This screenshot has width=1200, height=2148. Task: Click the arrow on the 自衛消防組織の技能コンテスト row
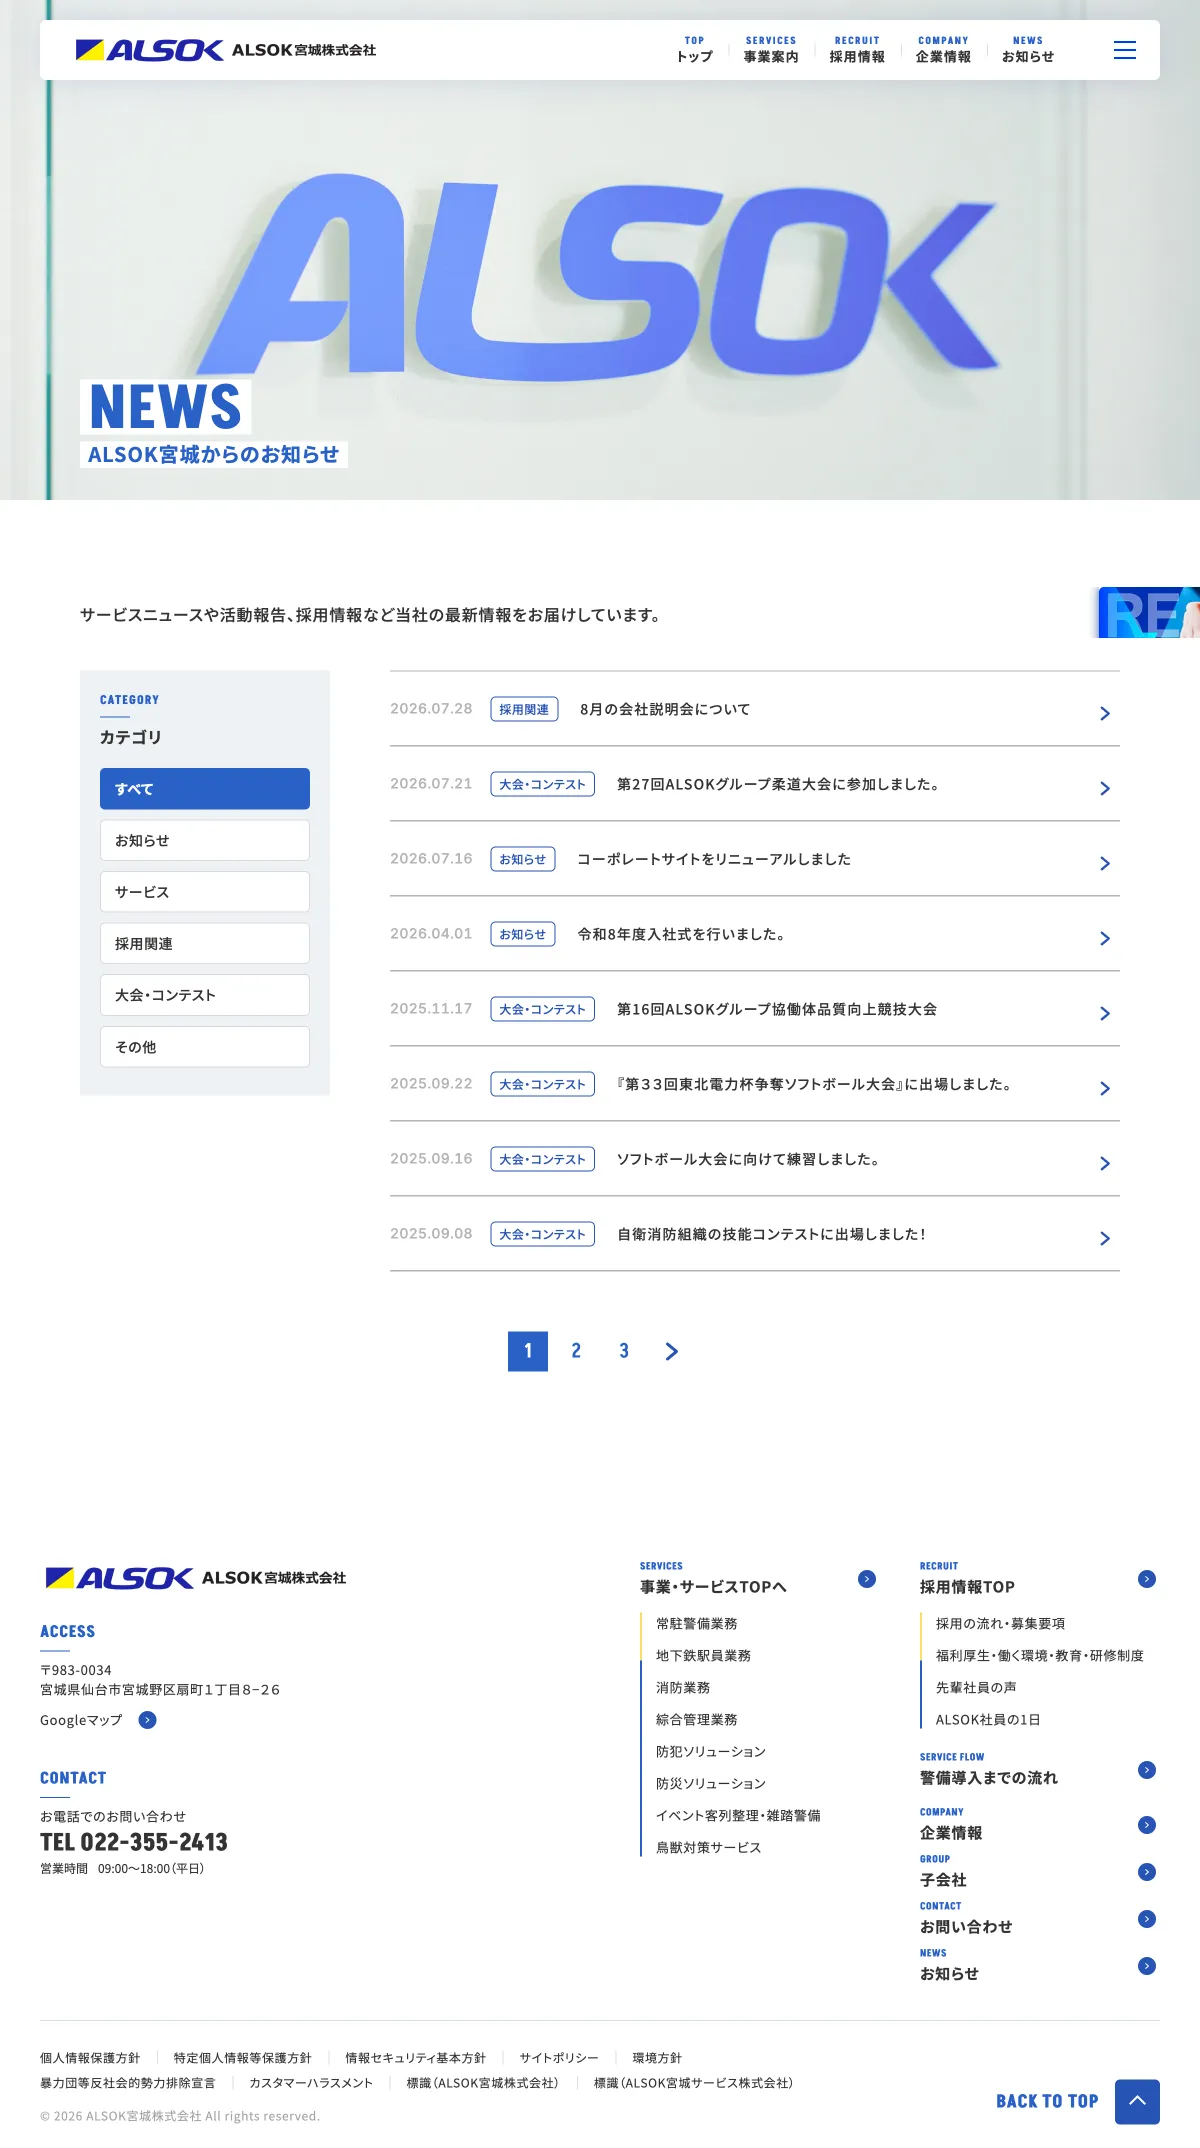click(1105, 1238)
